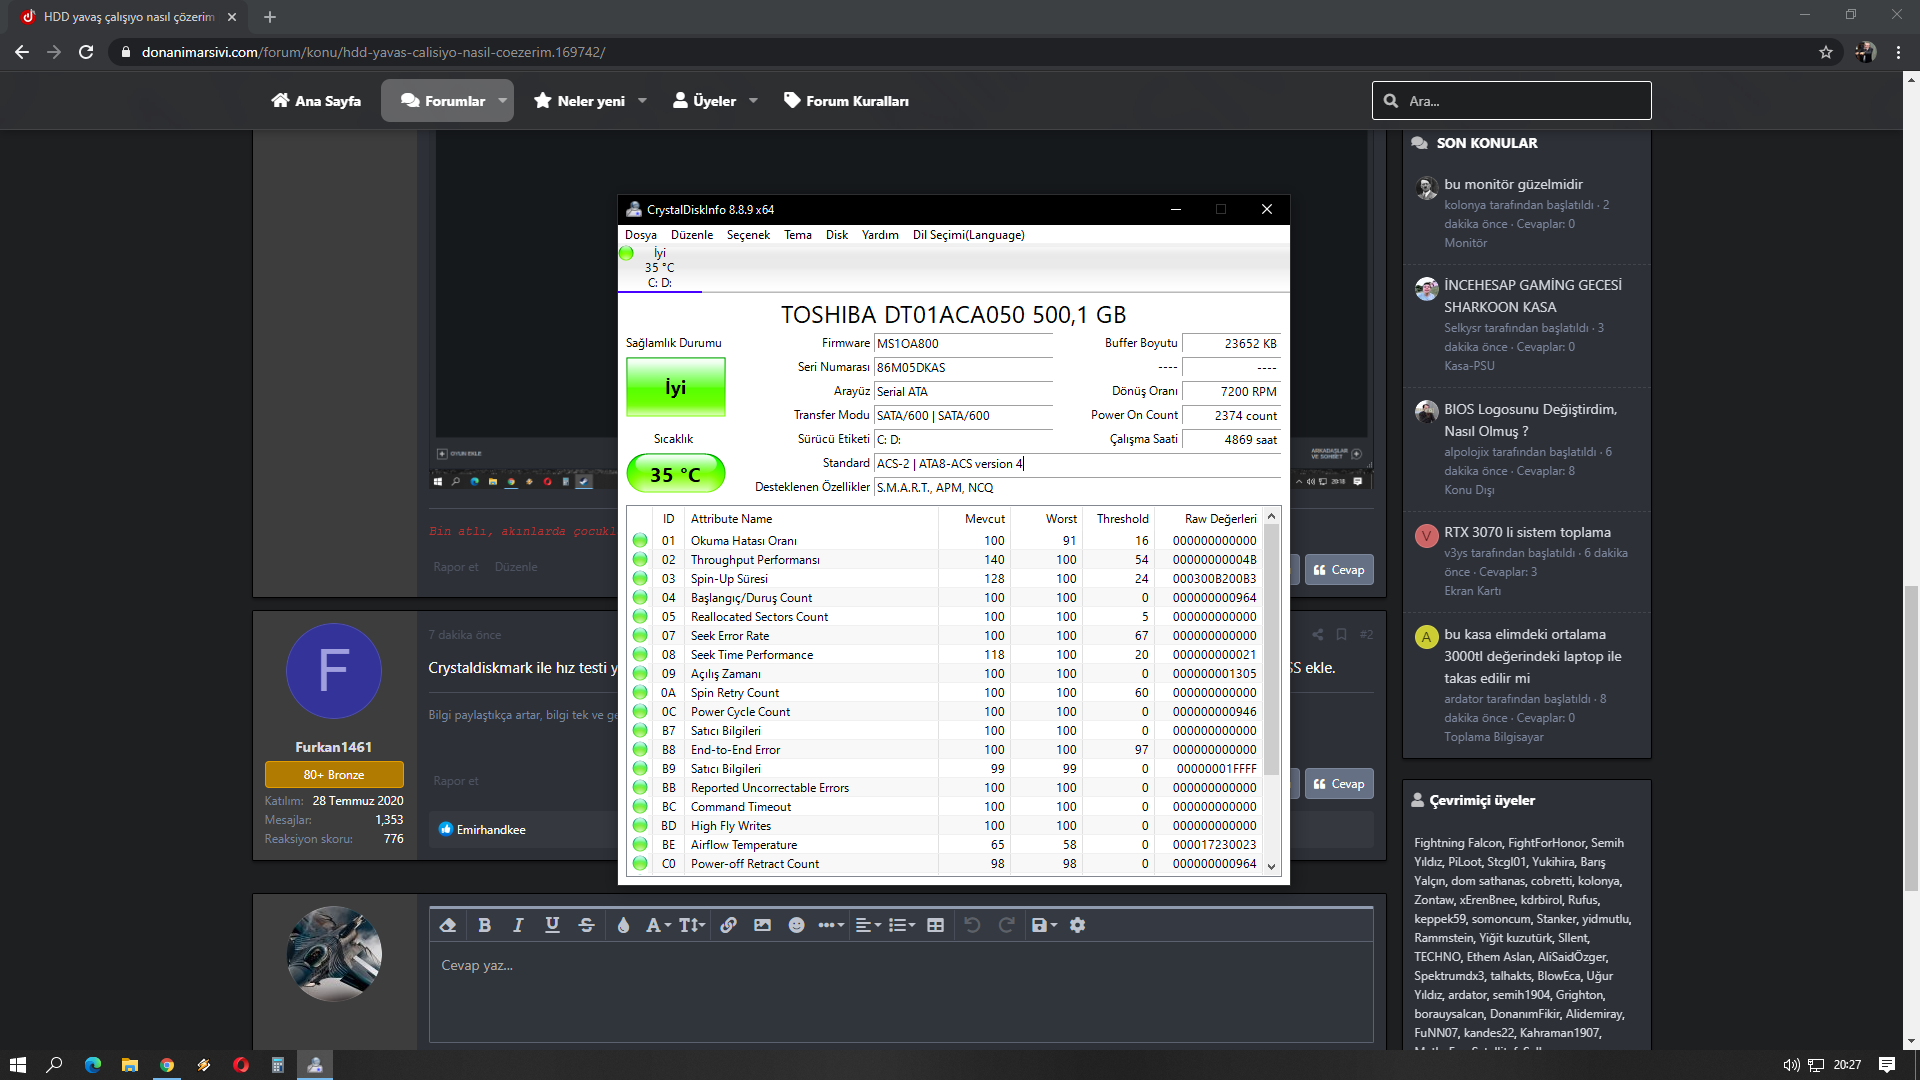
Task: Open Furkan1461's profile link
Action: [x=334, y=747]
